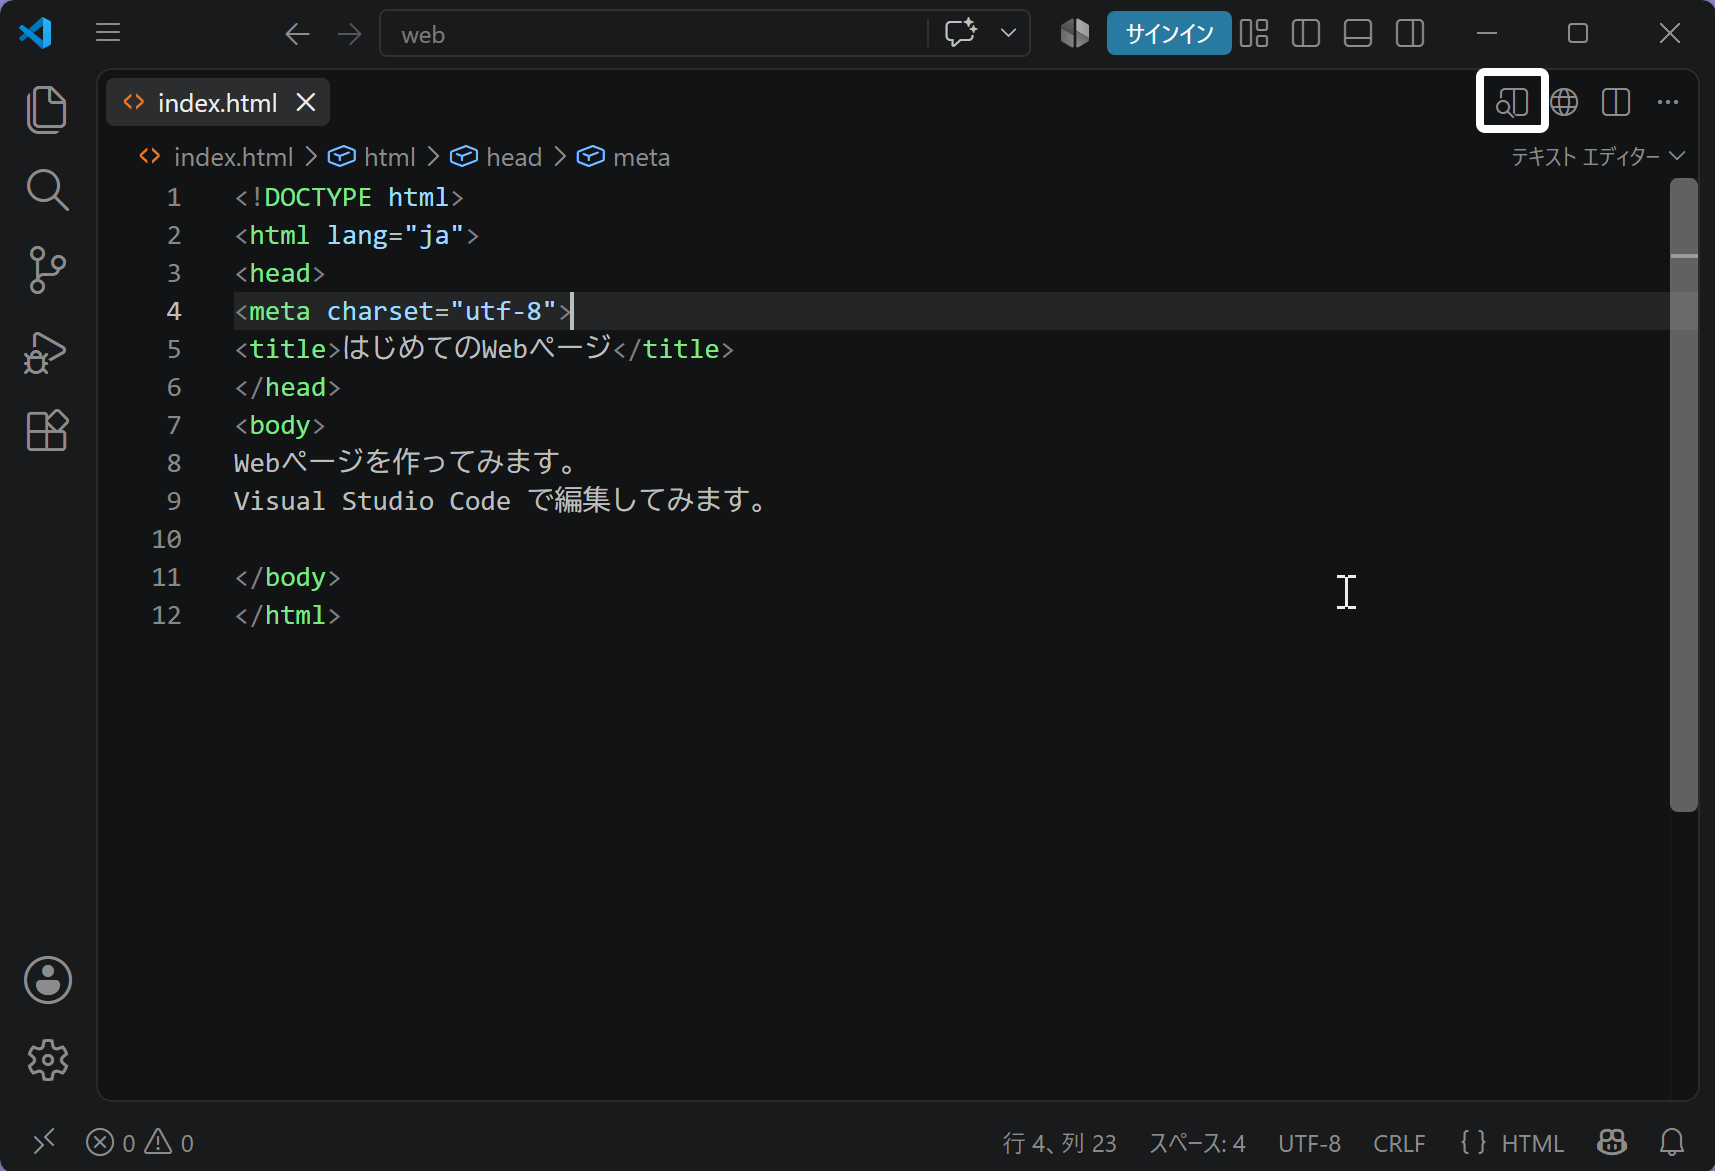Screen dimensions: 1715x1171
Task: Toggle the bottom panel
Action: (1358, 33)
